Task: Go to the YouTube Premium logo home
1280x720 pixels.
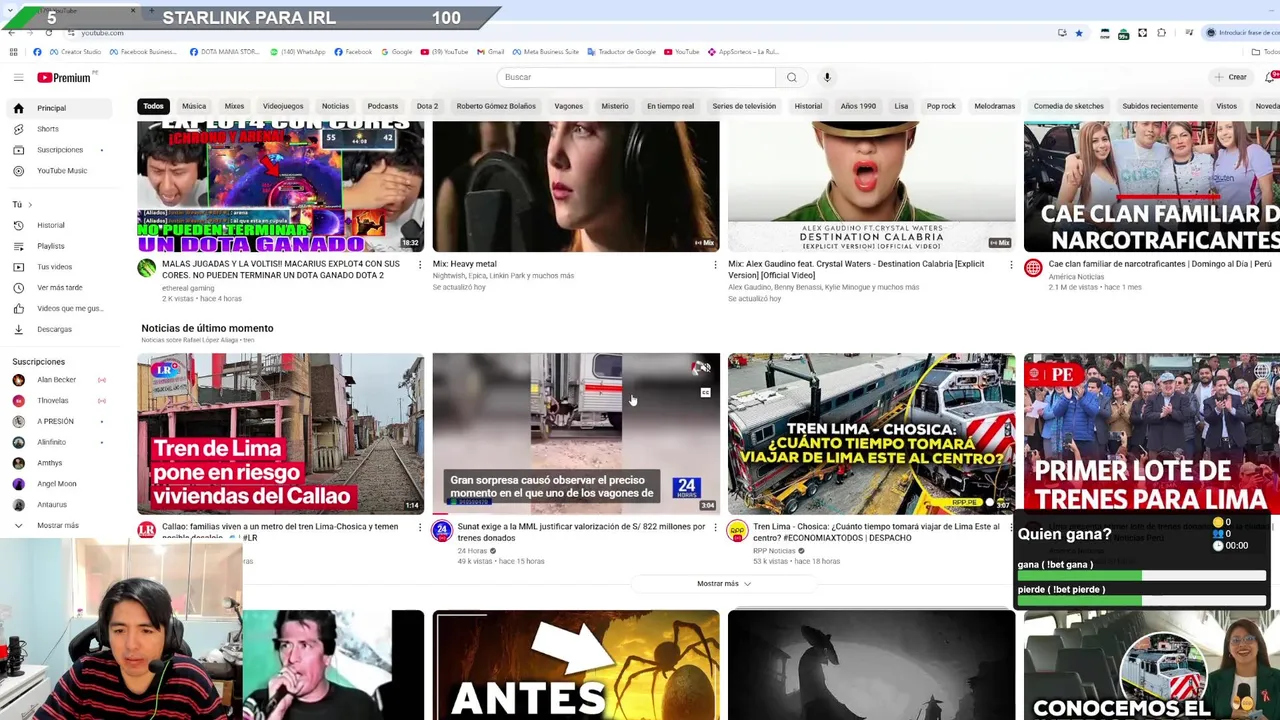Action: [x=66, y=77]
